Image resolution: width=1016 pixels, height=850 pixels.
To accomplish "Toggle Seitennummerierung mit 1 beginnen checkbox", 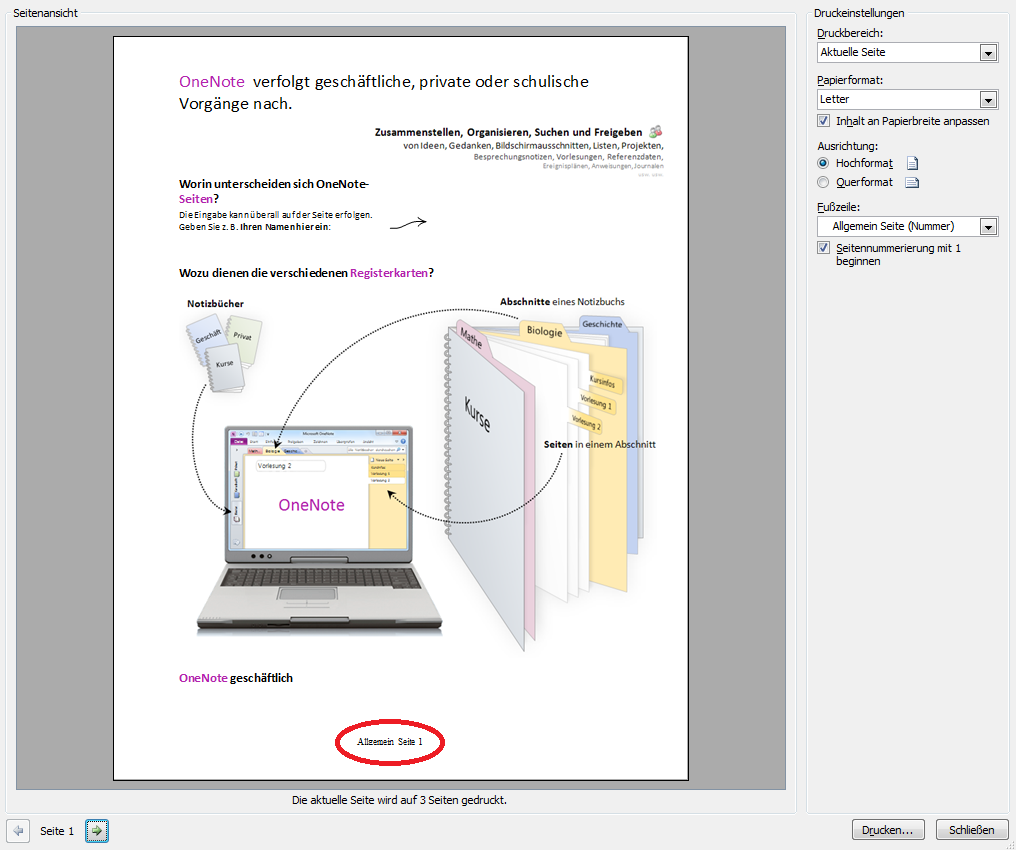I will 824,247.
